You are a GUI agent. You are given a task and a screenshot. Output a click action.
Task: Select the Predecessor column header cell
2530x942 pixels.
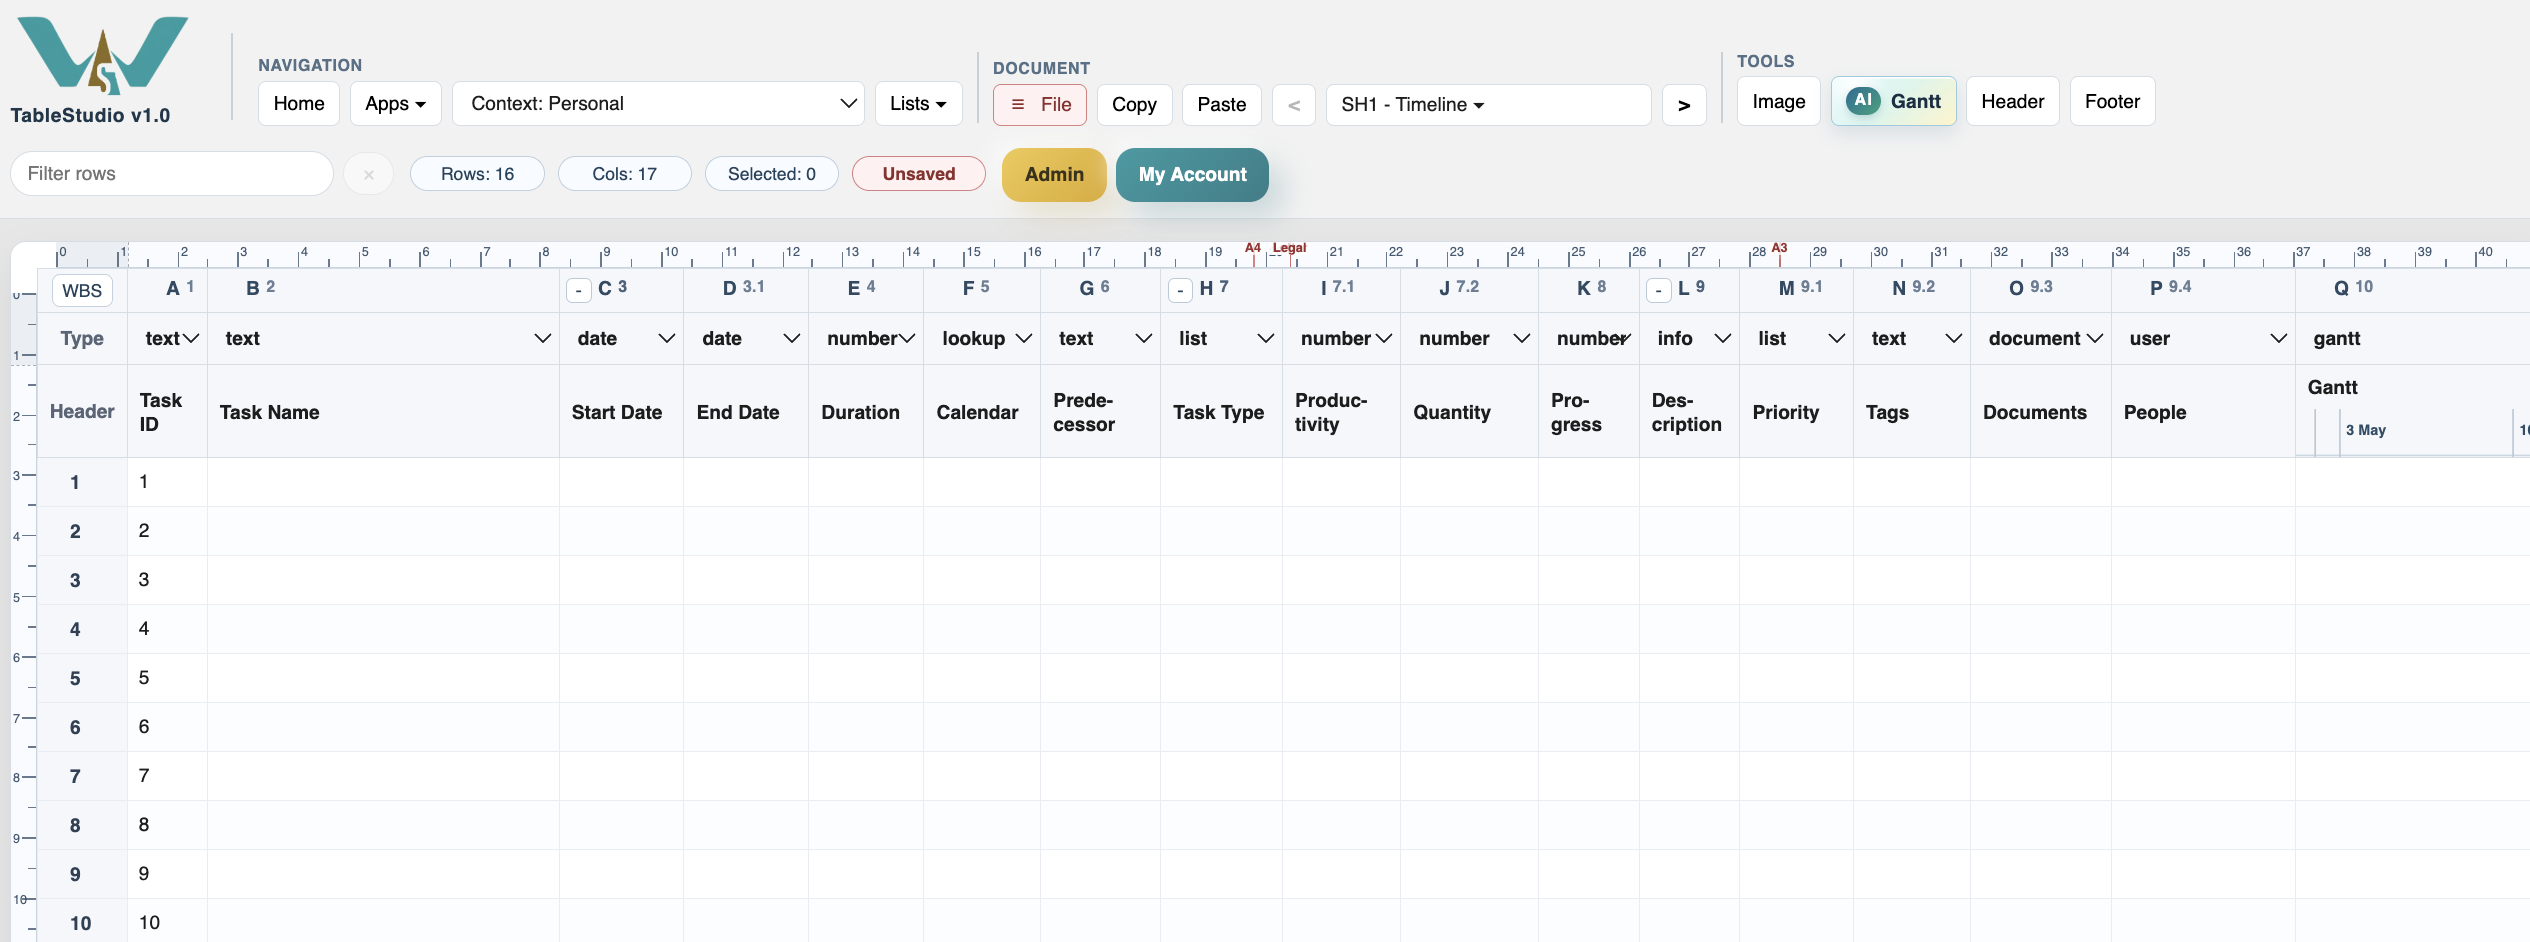click(x=1100, y=412)
